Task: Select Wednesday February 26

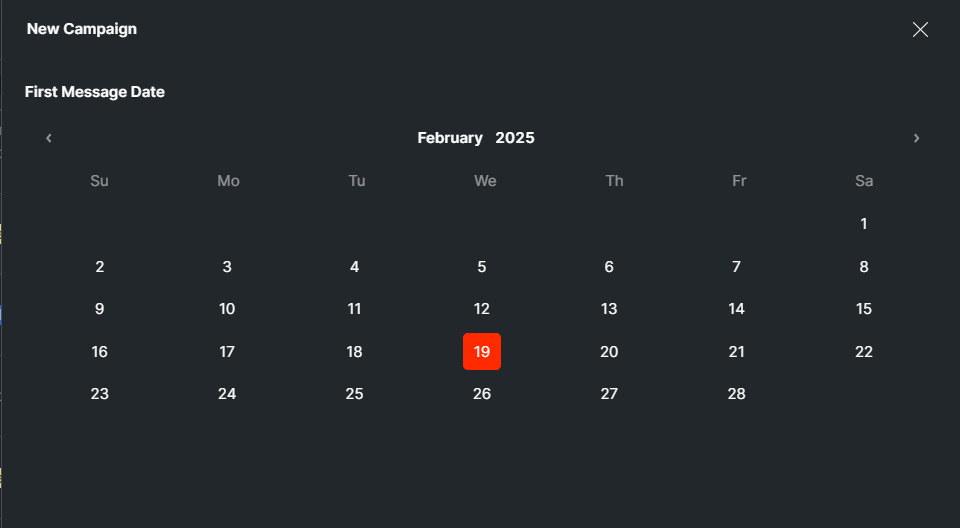Action: 482,394
